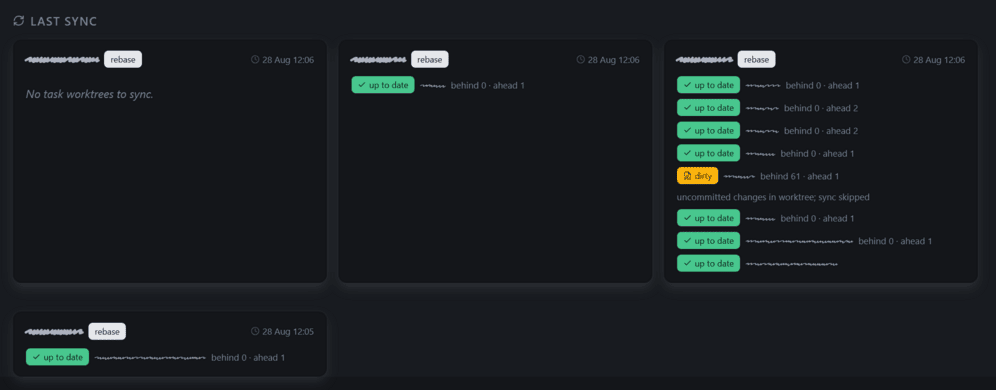
Task: Click the rebase badge on the dirty-worktree card
Action: [757, 59]
